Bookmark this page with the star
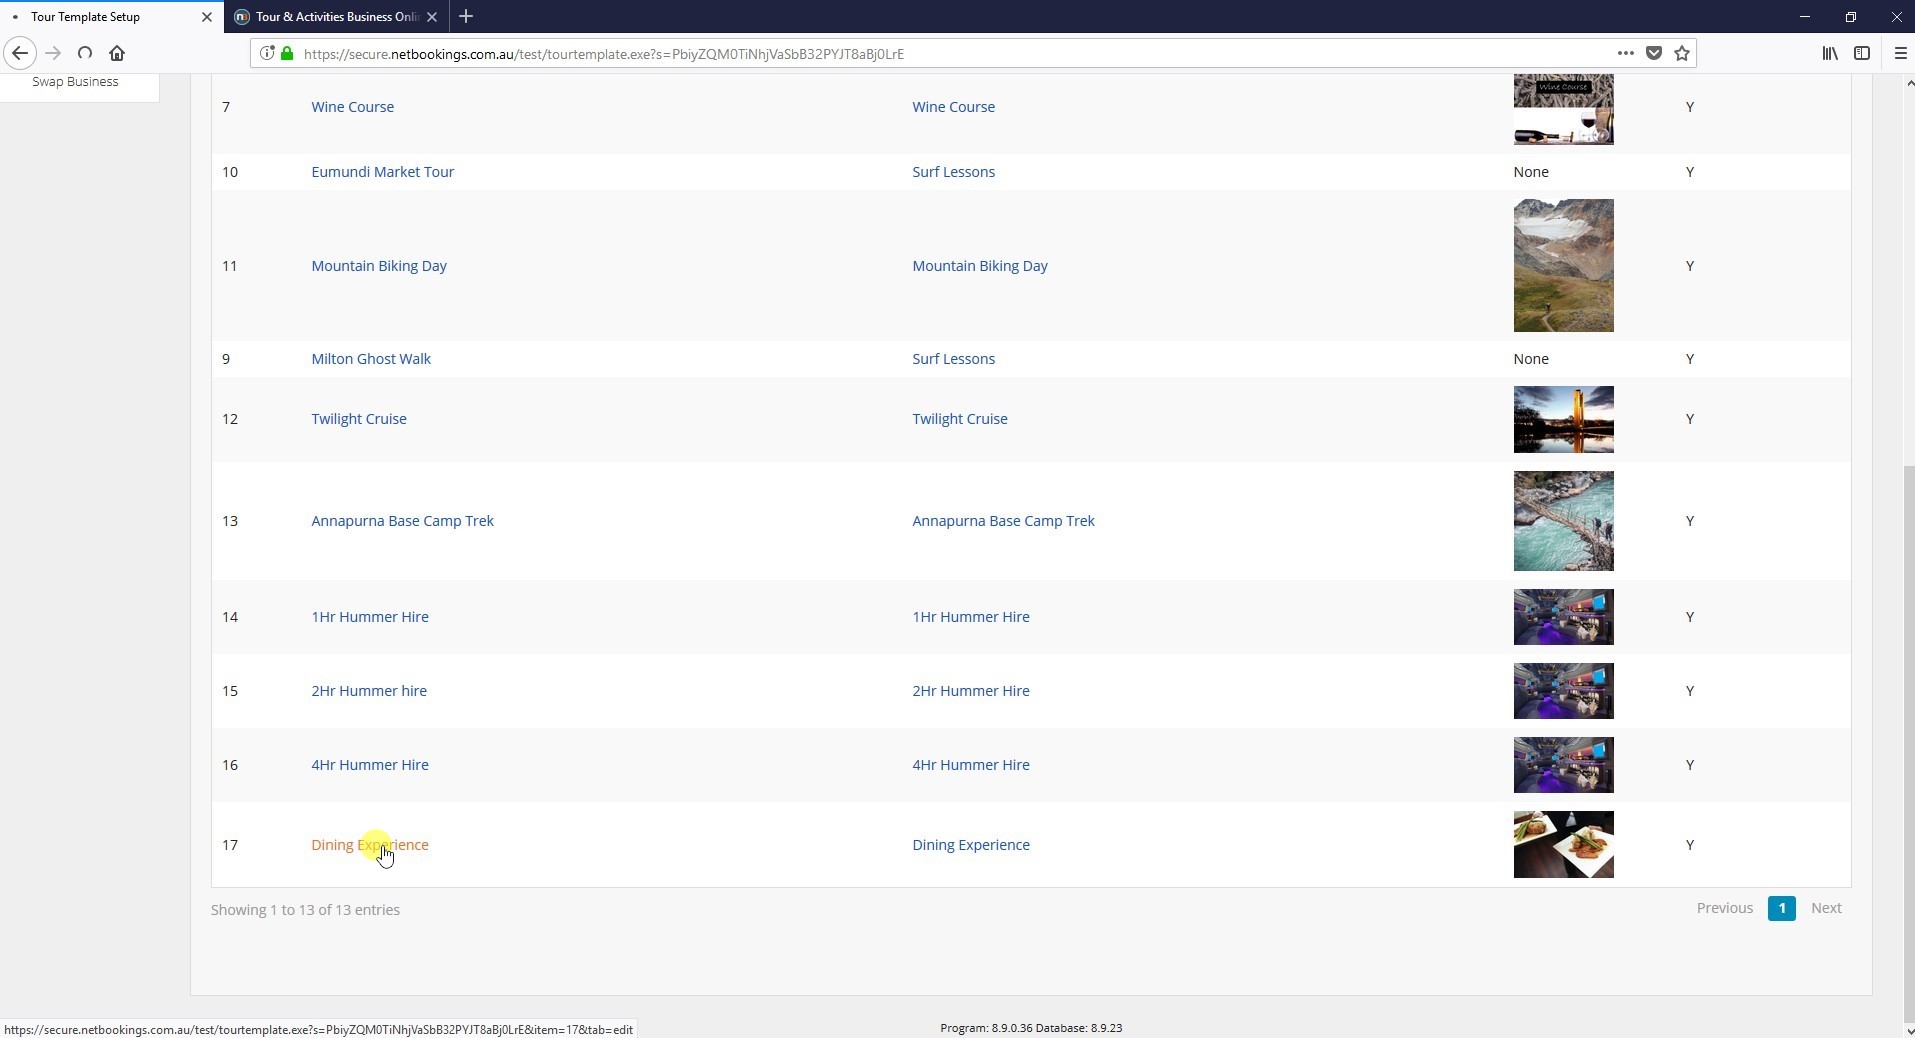The height and width of the screenshot is (1038, 1915). pos(1682,53)
